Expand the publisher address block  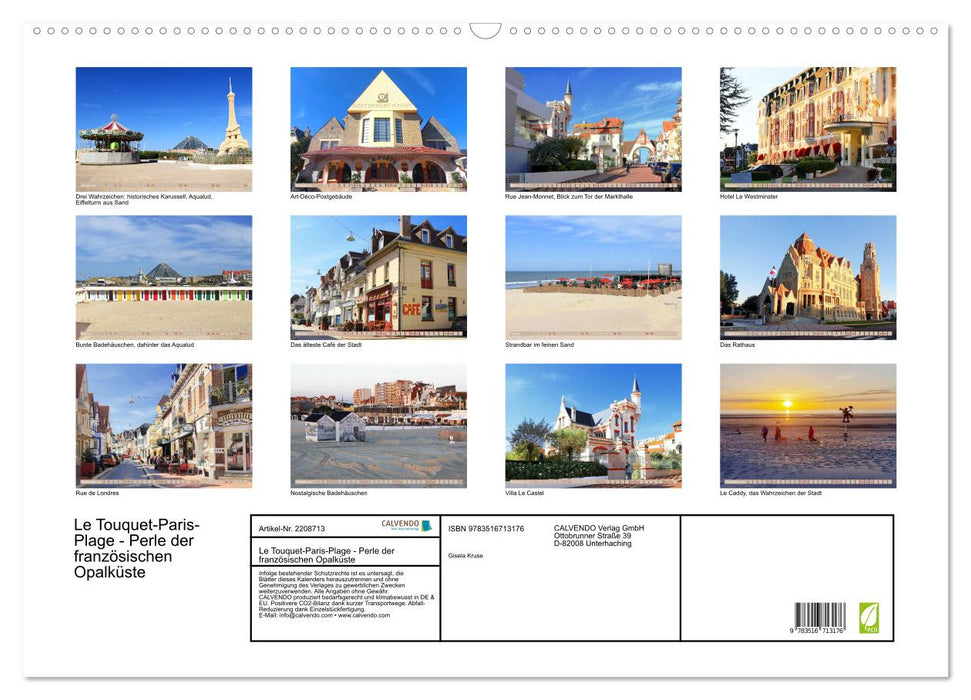click(600, 533)
